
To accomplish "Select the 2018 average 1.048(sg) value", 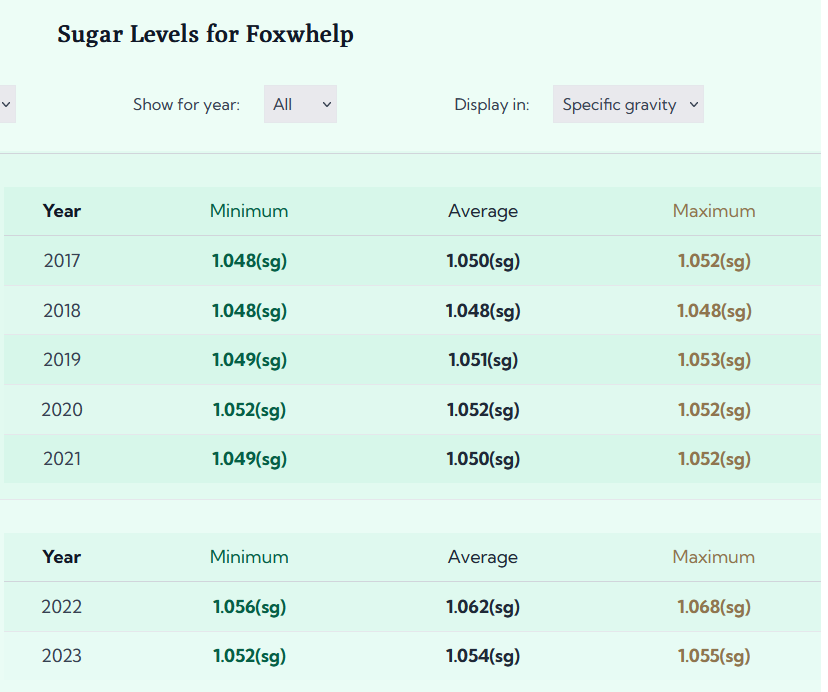I will (x=483, y=311).
